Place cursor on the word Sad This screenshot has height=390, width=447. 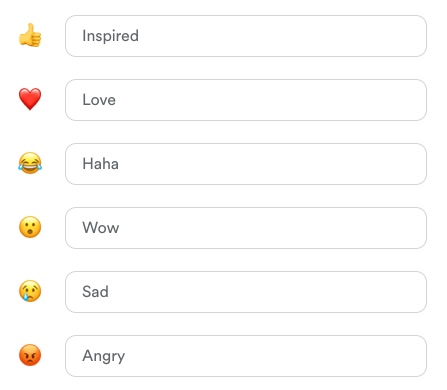95,292
